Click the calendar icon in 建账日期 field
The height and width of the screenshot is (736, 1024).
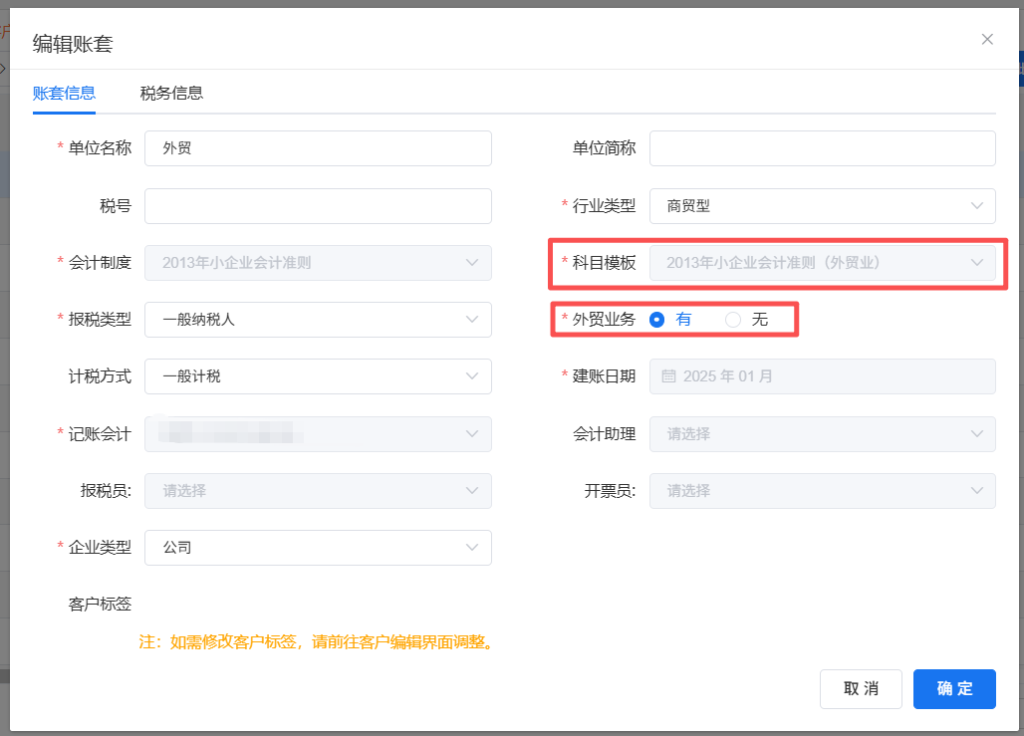coord(669,377)
